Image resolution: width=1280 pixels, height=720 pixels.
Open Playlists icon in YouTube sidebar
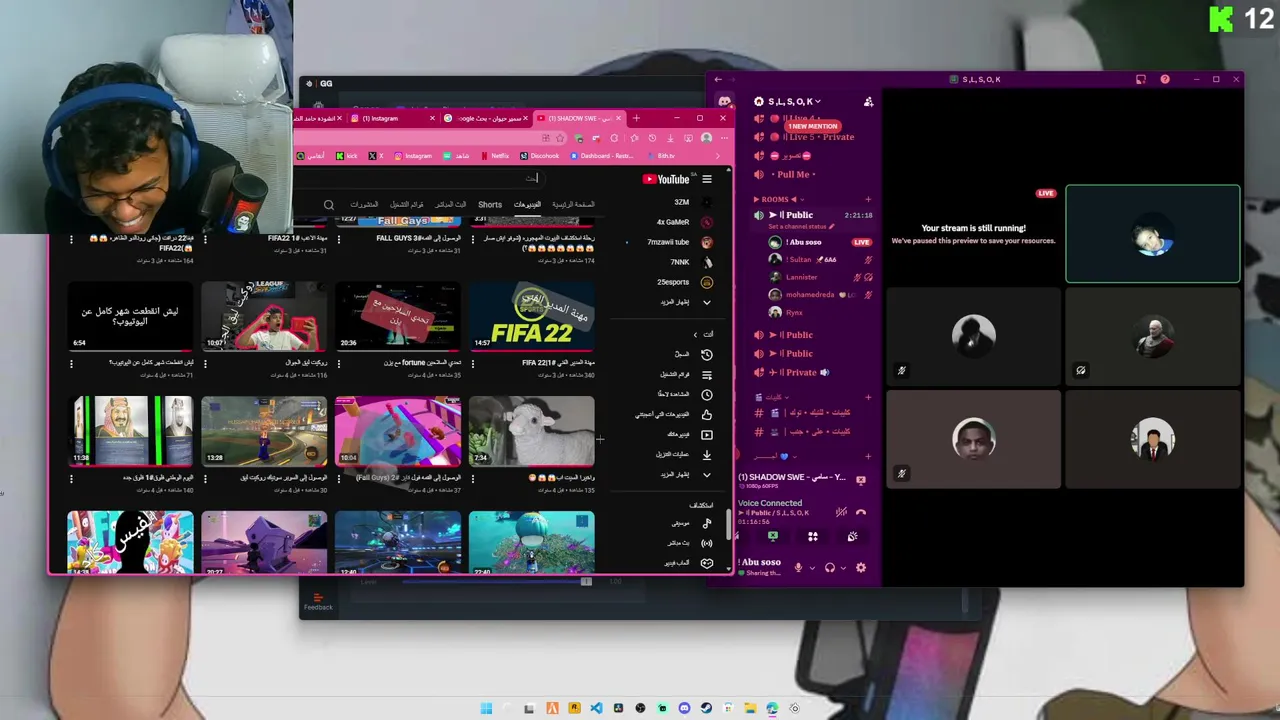click(x=706, y=375)
